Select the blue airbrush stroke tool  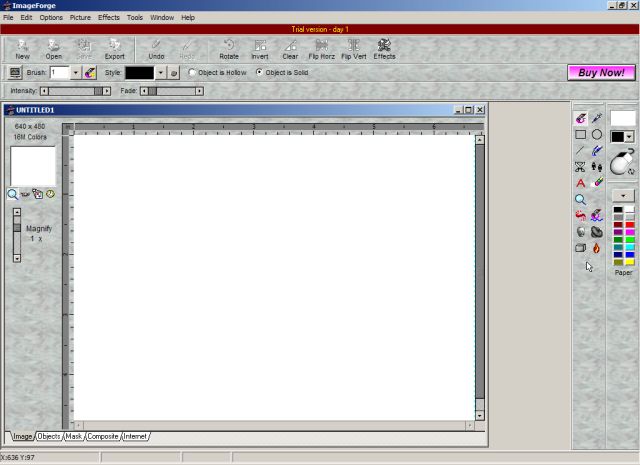coord(597,151)
